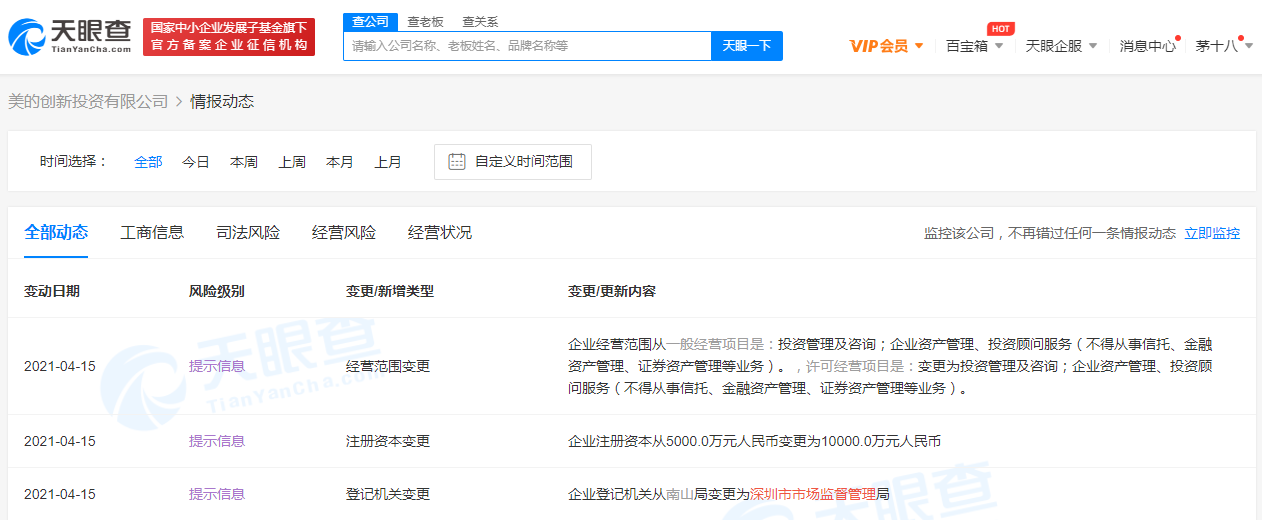Screen dimensions: 1262x520
Task: Click 提示信息 in the 注册资本变更 row
Action: click(217, 441)
